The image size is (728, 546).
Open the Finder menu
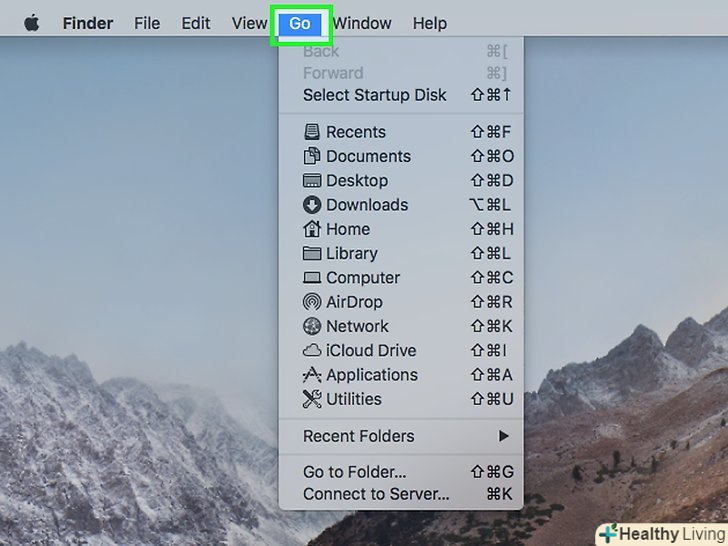pos(88,23)
